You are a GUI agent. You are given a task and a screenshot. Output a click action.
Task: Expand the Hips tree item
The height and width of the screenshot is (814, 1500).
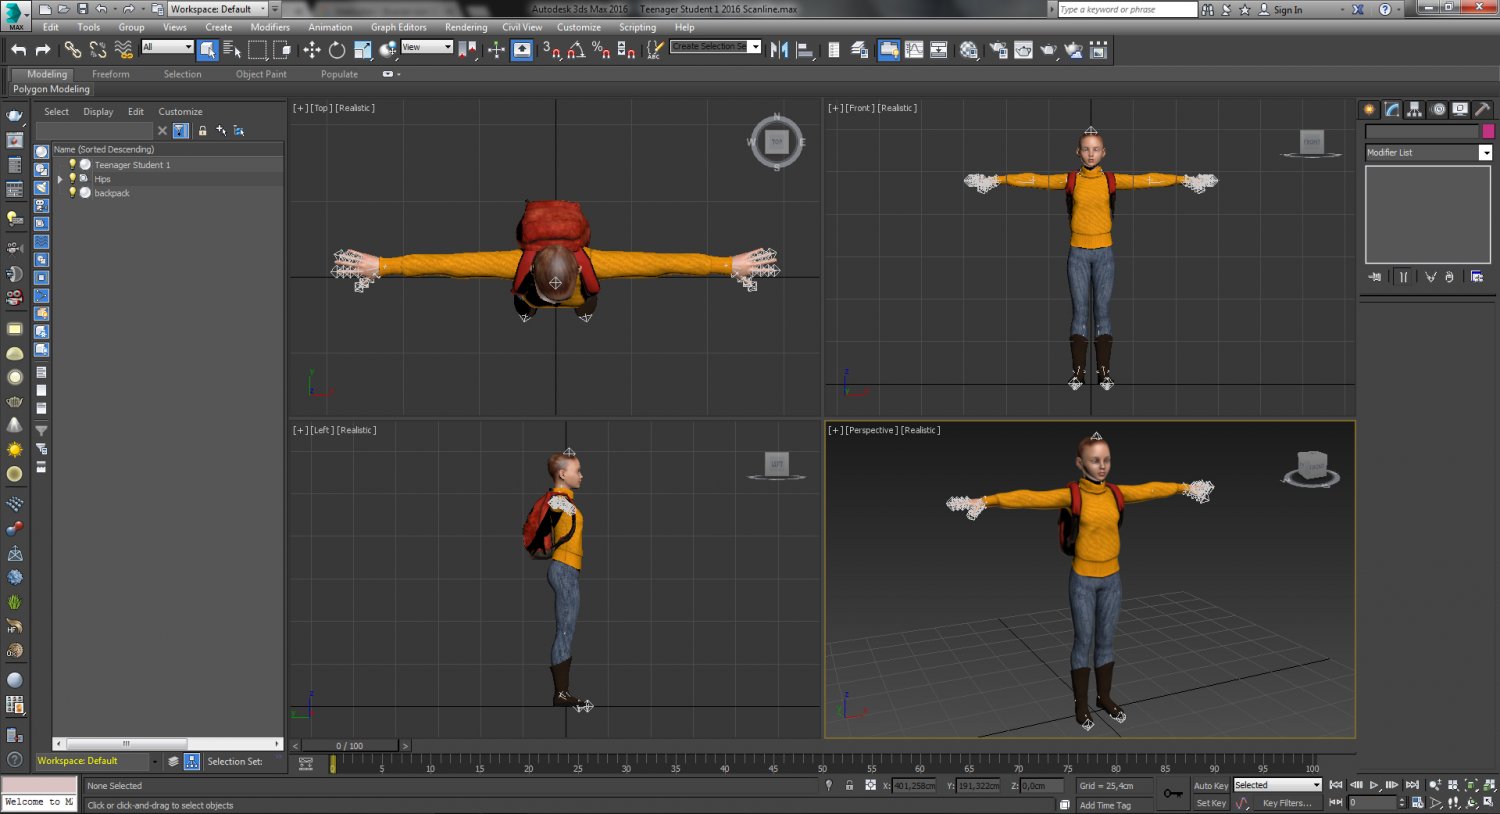(x=61, y=179)
